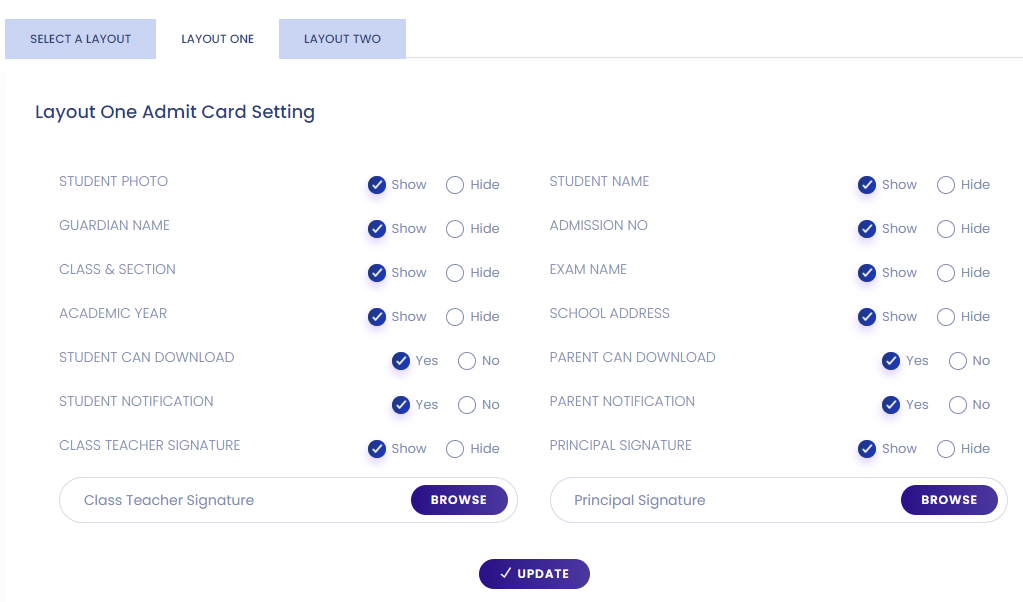Disable Parent Notification with No option

pyautogui.click(x=958, y=405)
